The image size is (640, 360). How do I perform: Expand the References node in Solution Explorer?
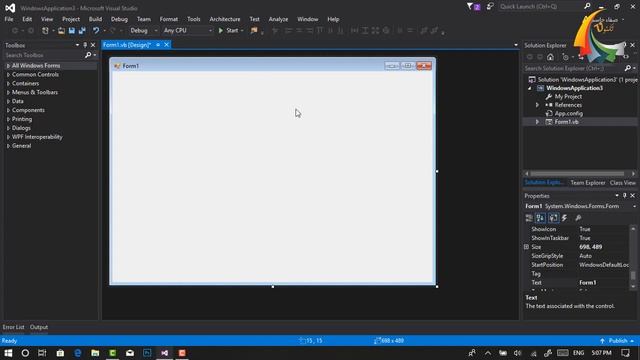coord(537,105)
